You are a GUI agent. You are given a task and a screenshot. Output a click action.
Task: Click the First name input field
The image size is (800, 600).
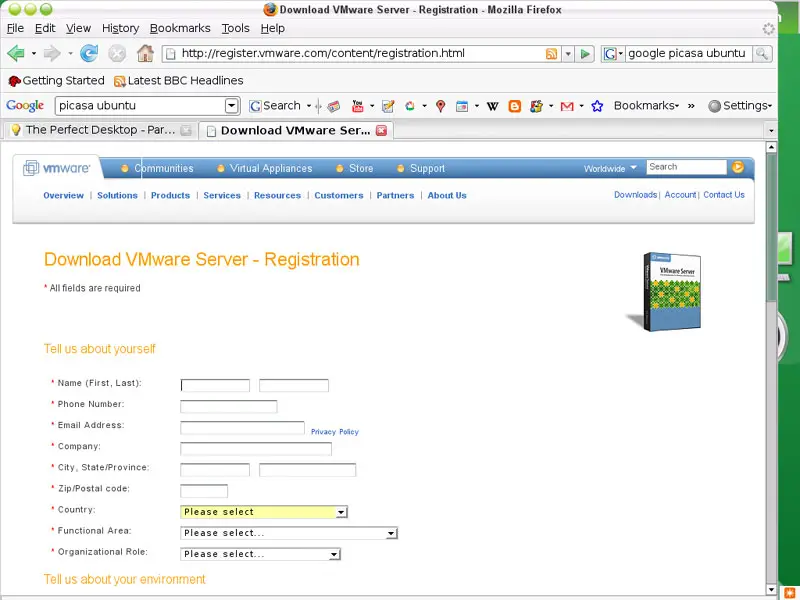pos(215,385)
